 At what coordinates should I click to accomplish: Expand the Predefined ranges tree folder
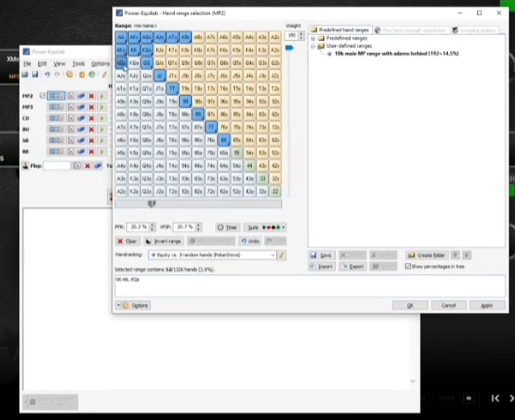click(x=313, y=38)
